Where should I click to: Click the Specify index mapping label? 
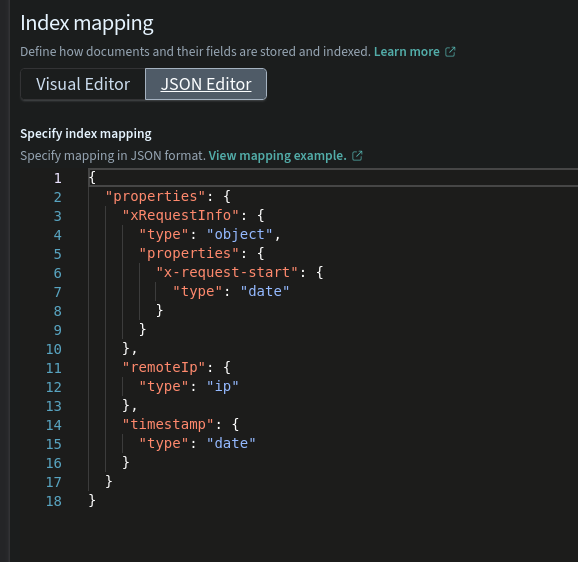tap(86, 133)
